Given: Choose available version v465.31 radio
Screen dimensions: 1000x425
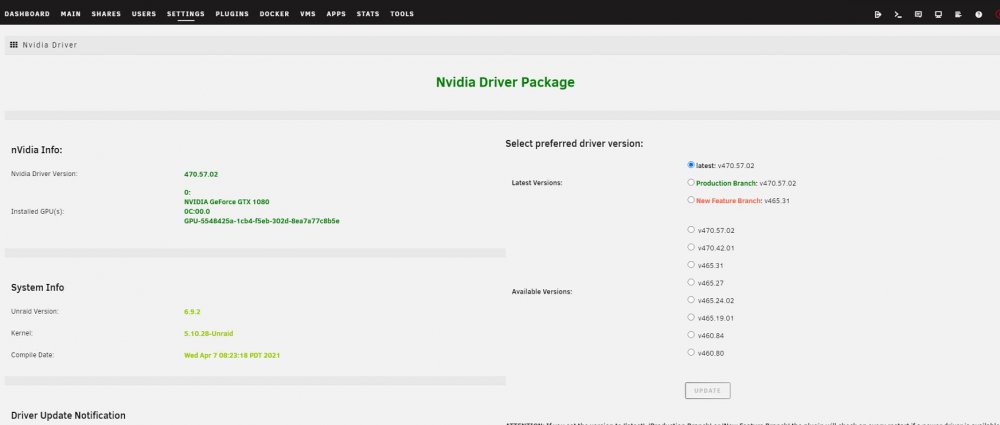Looking at the screenshot, I should (691, 265).
